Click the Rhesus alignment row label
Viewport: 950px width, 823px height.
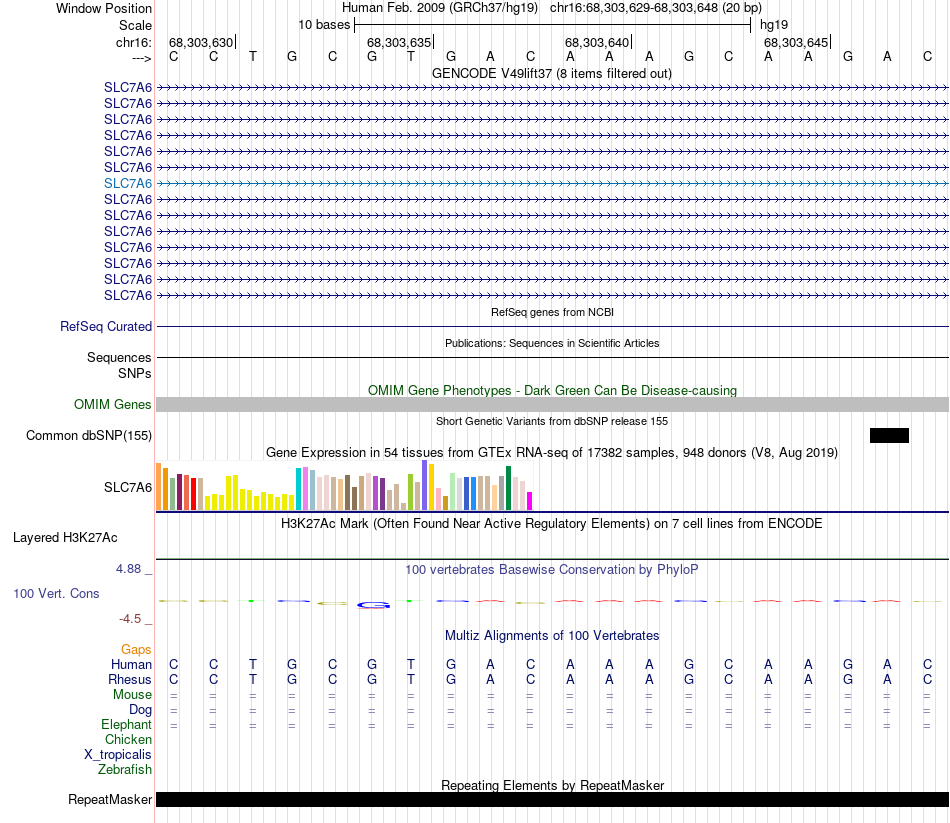click(x=130, y=679)
